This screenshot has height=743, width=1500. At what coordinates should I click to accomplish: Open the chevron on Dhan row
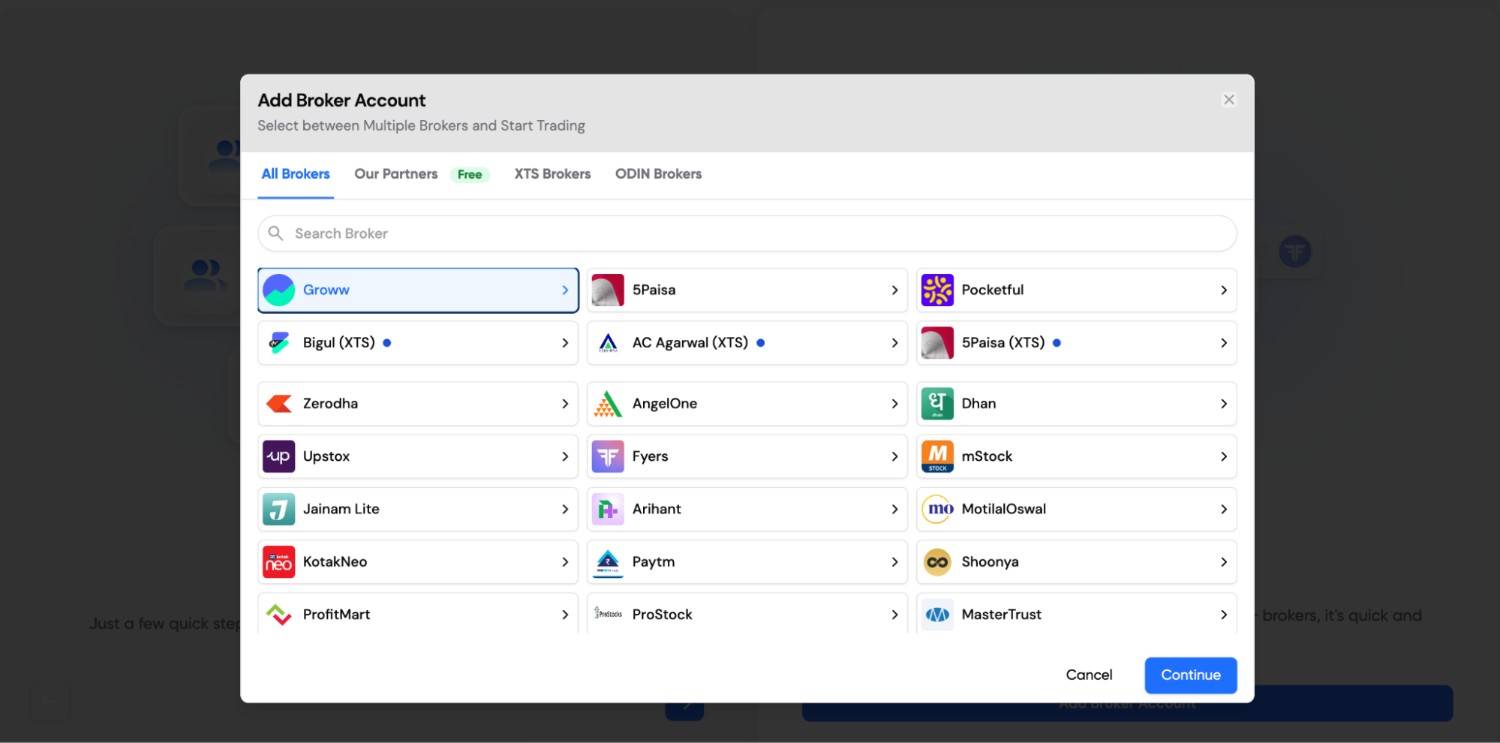(x=1224, y=404)
